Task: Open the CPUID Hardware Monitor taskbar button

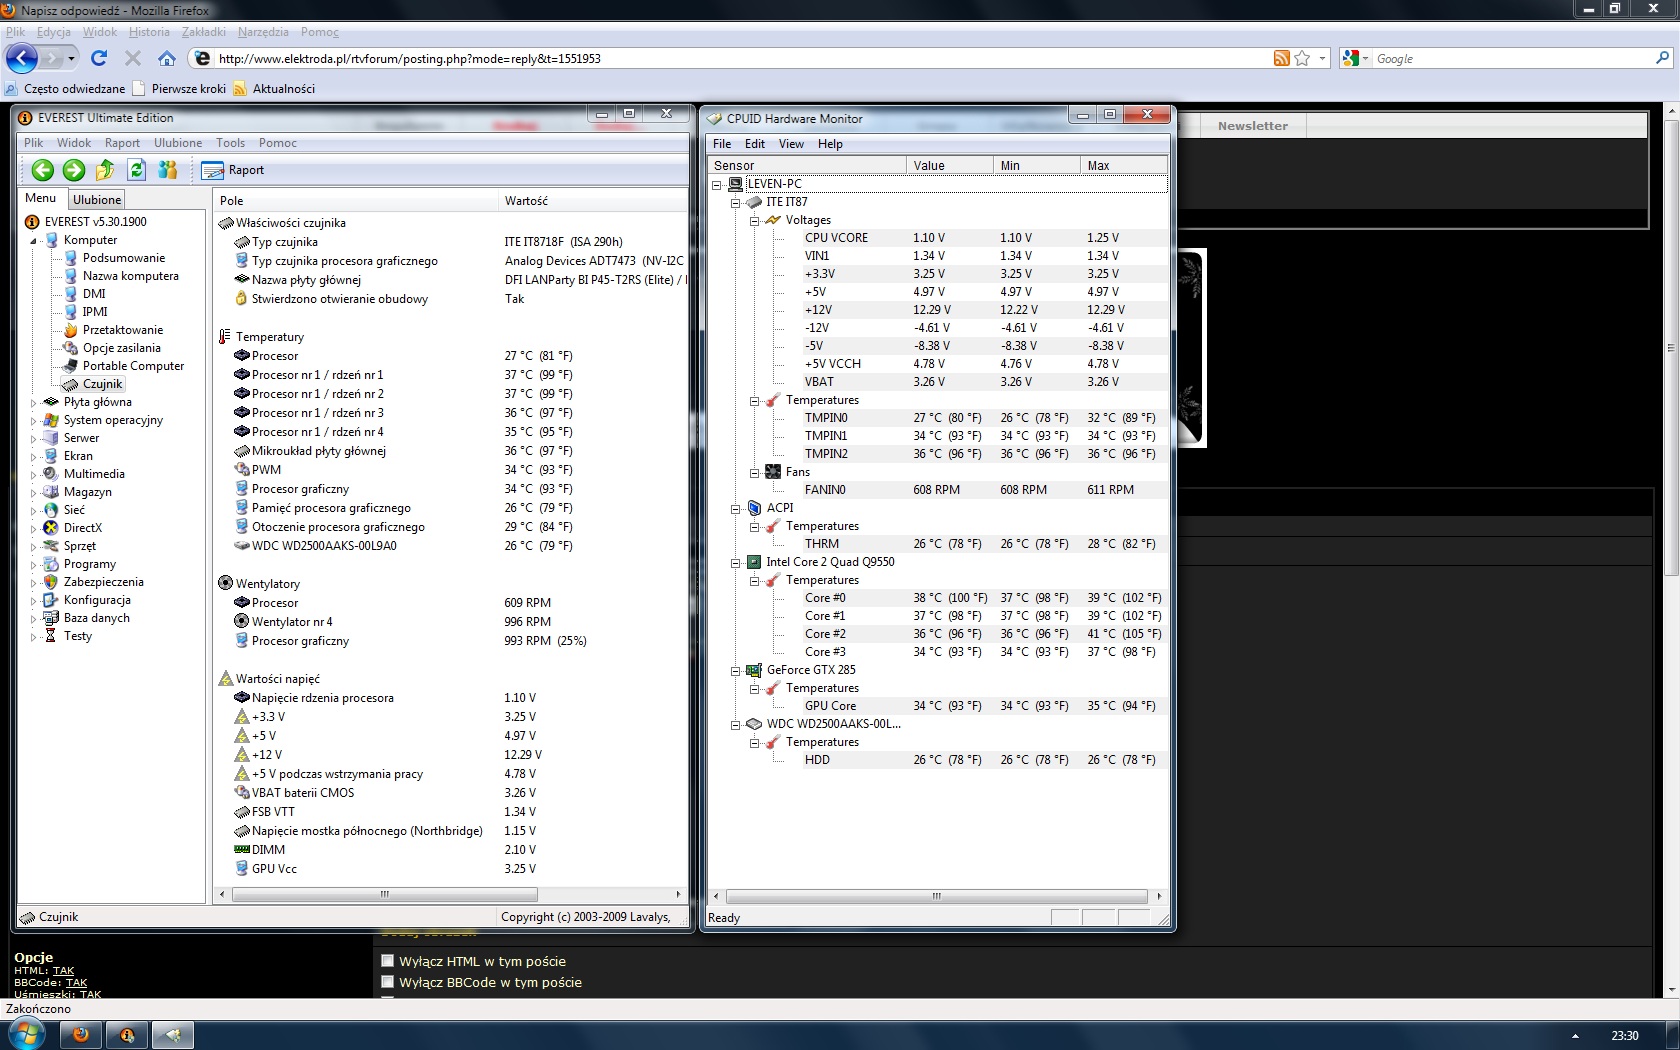Action: [x=173, y=1035]
